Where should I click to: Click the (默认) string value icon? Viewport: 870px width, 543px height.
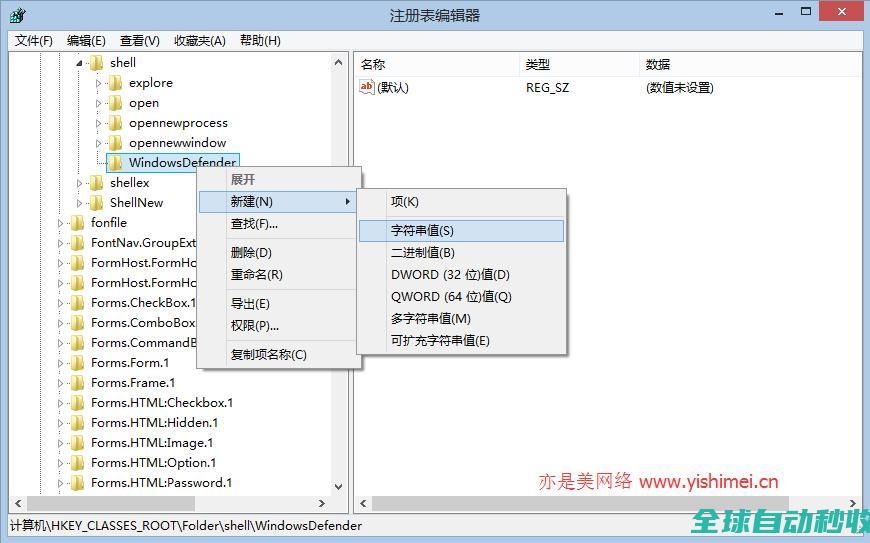point(367,88)
